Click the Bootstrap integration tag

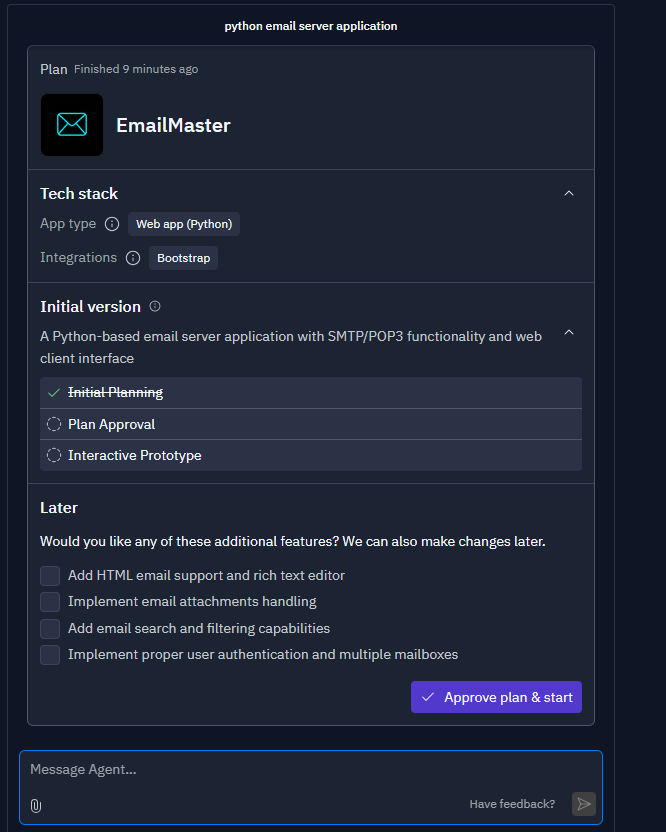click(x=183, y=258)
